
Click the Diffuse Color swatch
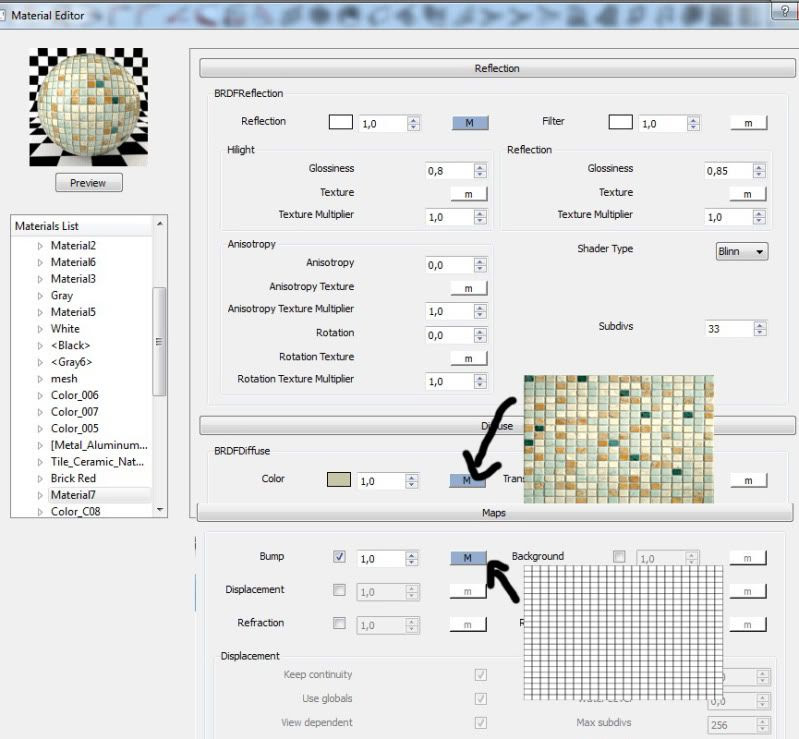tap(339, 480)
